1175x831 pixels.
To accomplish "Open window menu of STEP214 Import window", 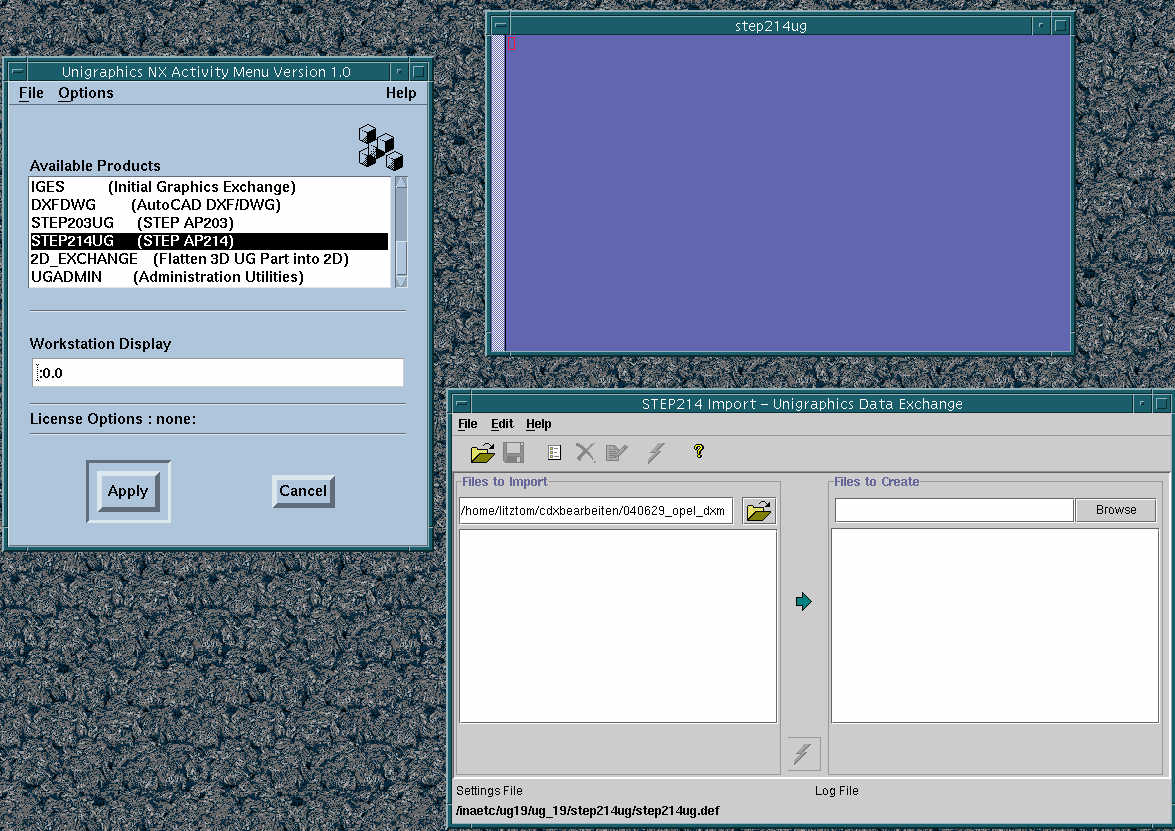I will pos(462,404).
